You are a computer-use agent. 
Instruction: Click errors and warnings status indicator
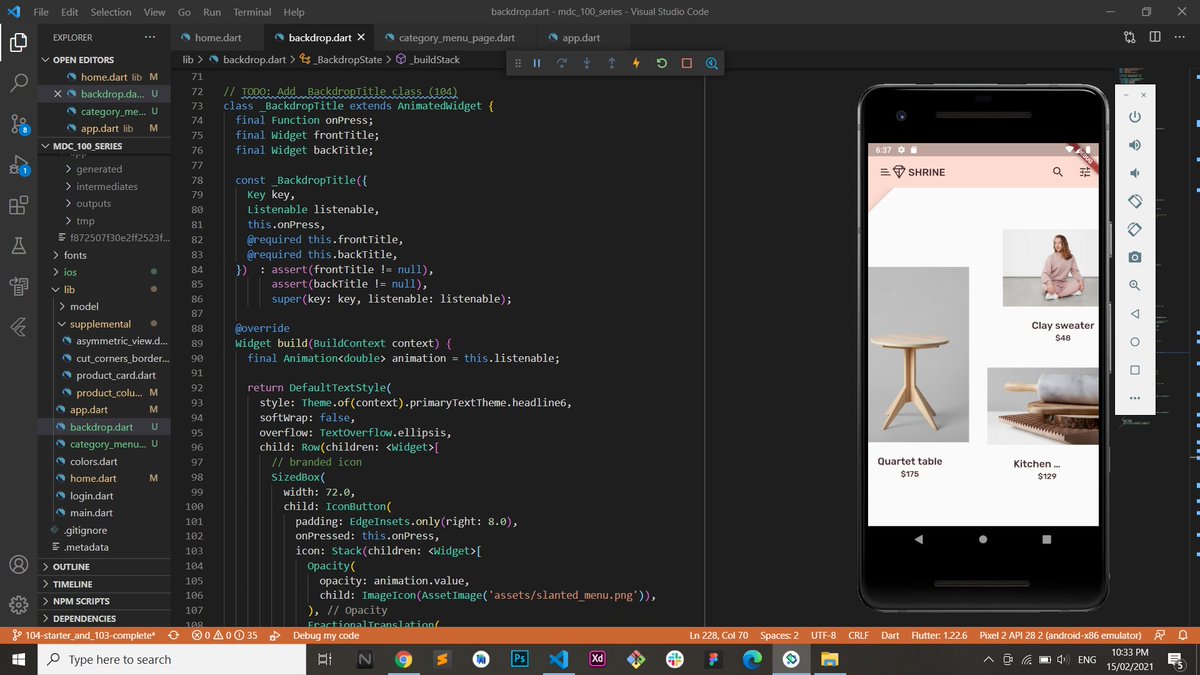click(x=224, y=635)
